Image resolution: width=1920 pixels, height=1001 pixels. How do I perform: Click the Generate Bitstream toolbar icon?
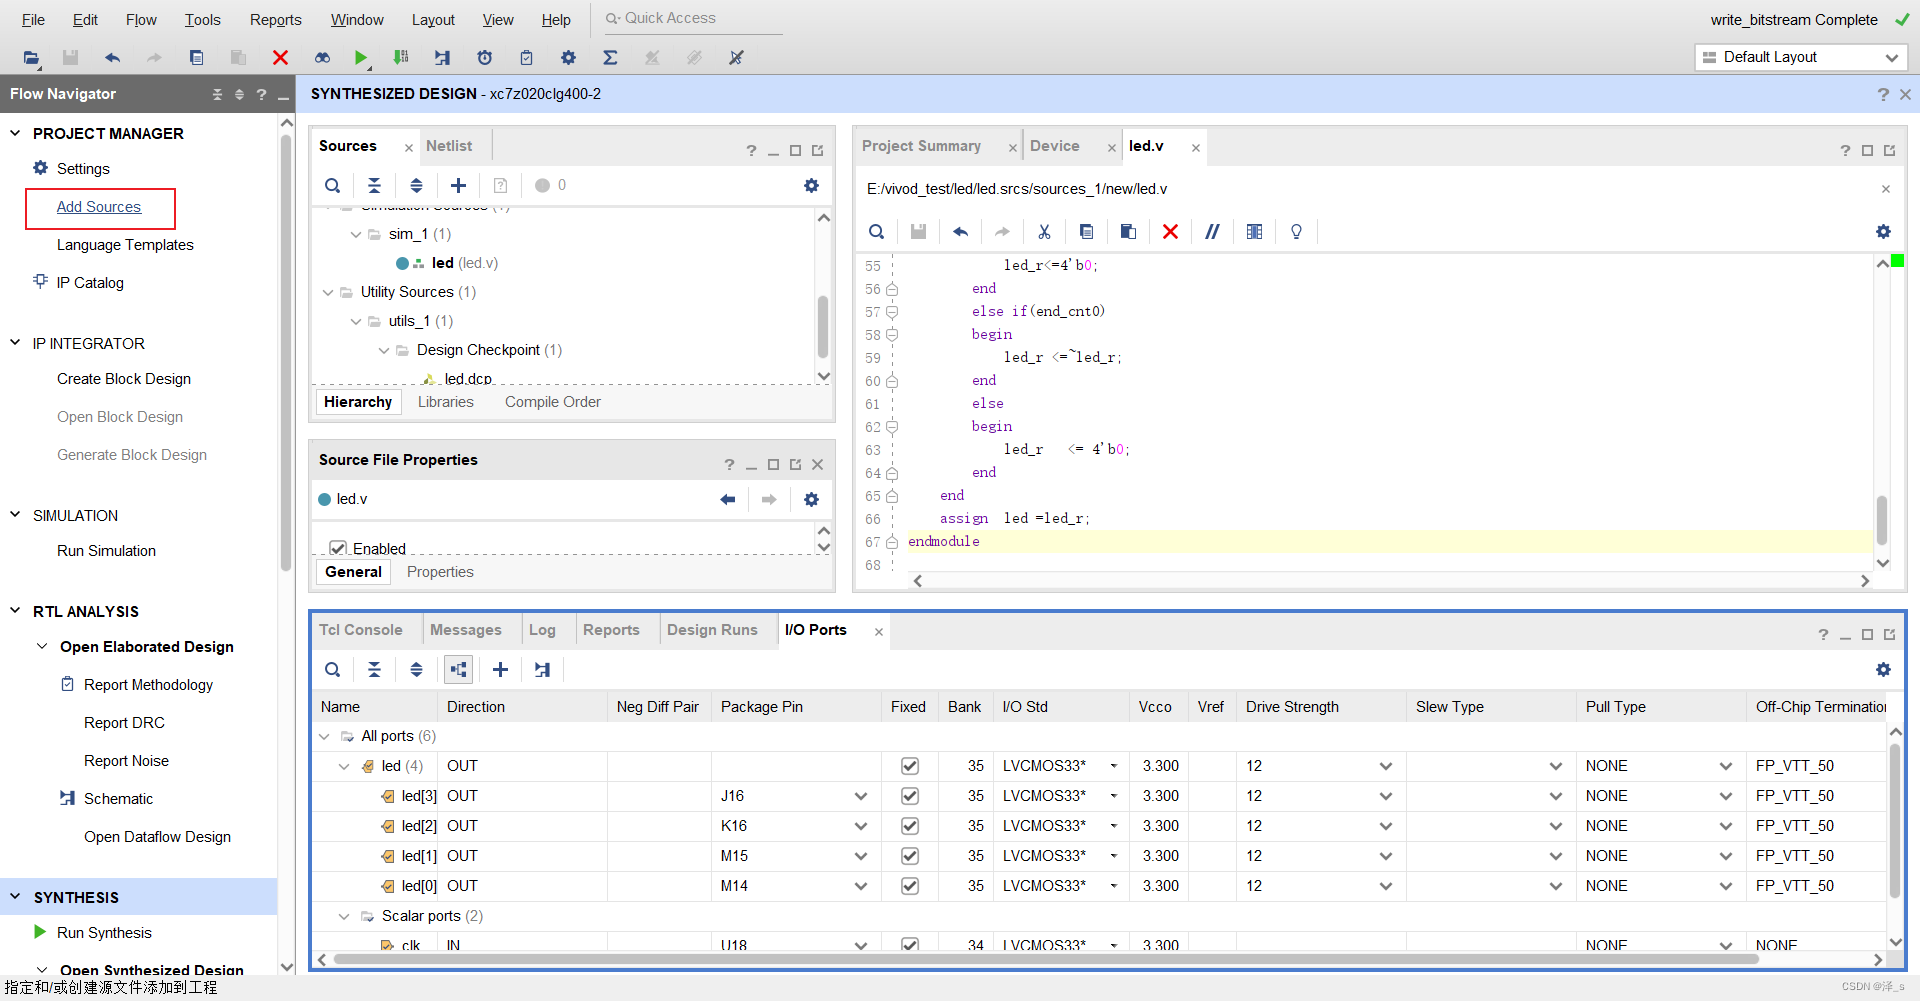[401, 58]
